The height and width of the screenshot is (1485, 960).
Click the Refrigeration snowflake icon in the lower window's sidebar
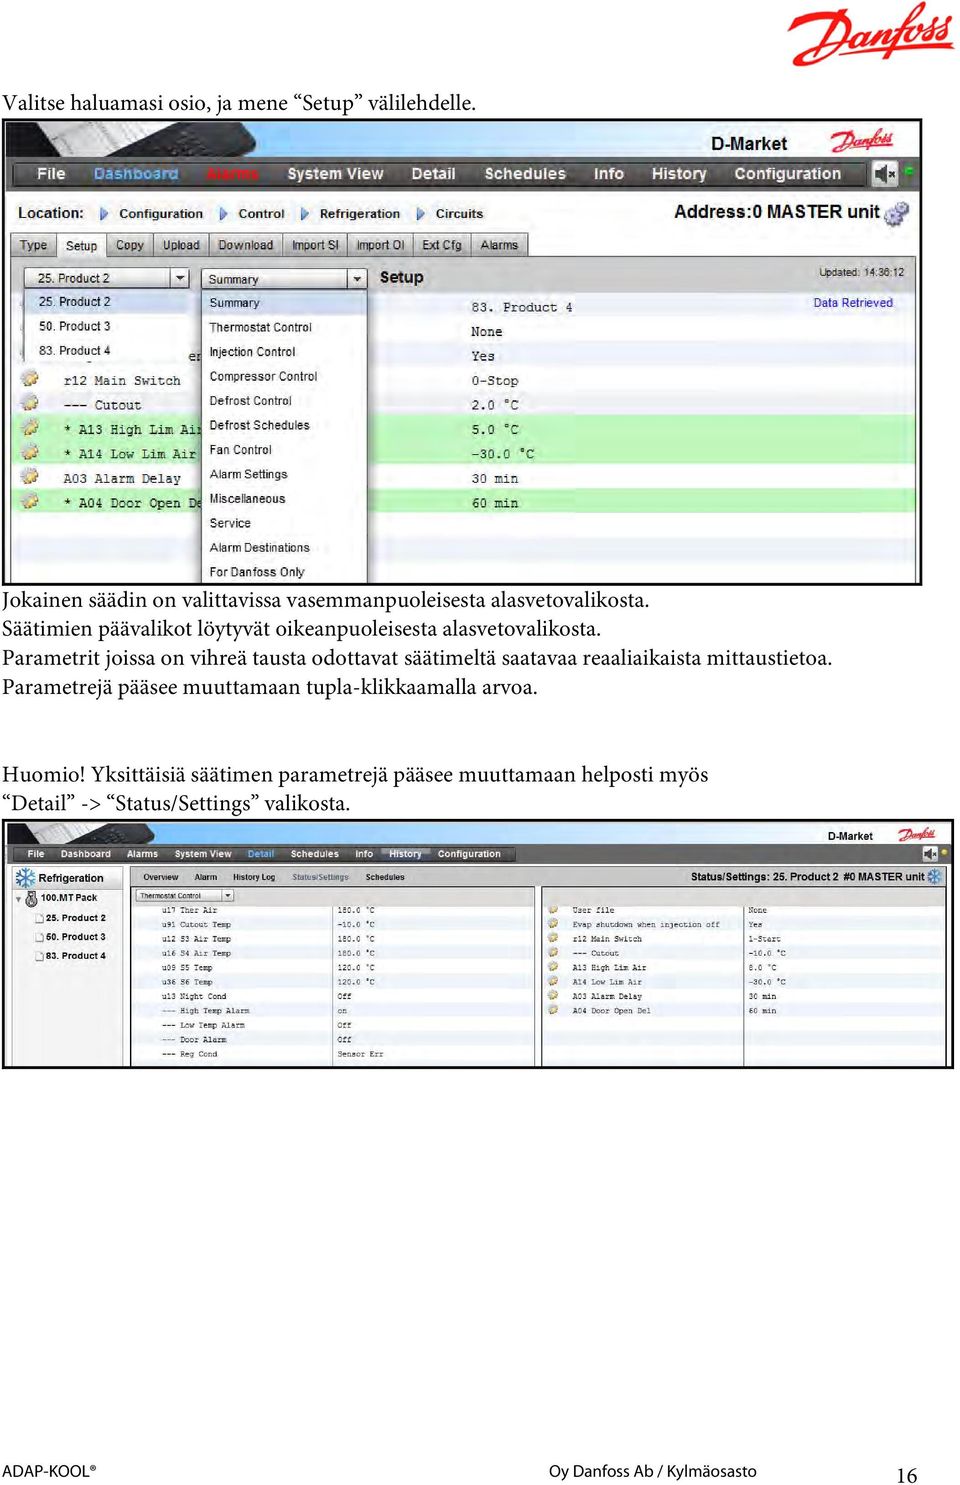(25, 878)
